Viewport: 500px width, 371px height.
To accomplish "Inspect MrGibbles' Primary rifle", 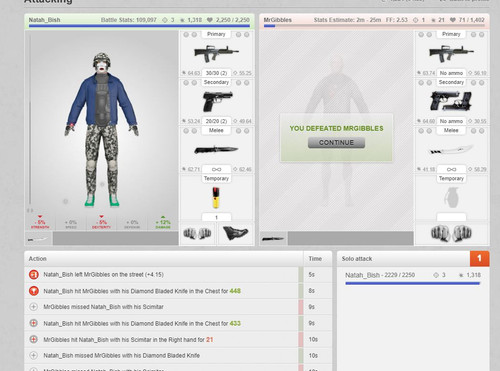I will point(451,54).
